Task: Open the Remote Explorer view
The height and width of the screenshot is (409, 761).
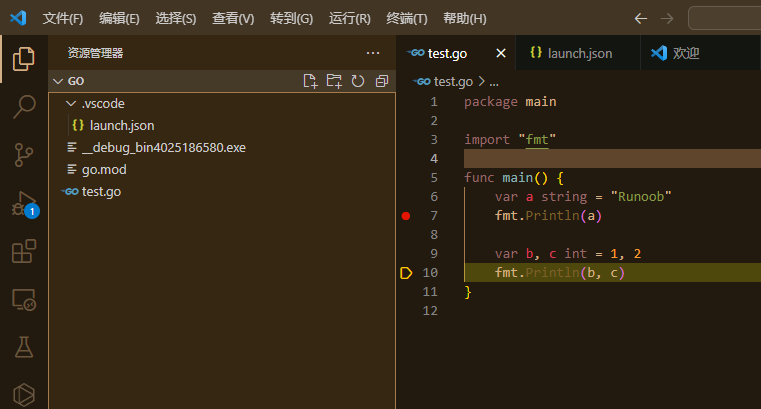Action: pyautogui.click(x=23, y=299)
